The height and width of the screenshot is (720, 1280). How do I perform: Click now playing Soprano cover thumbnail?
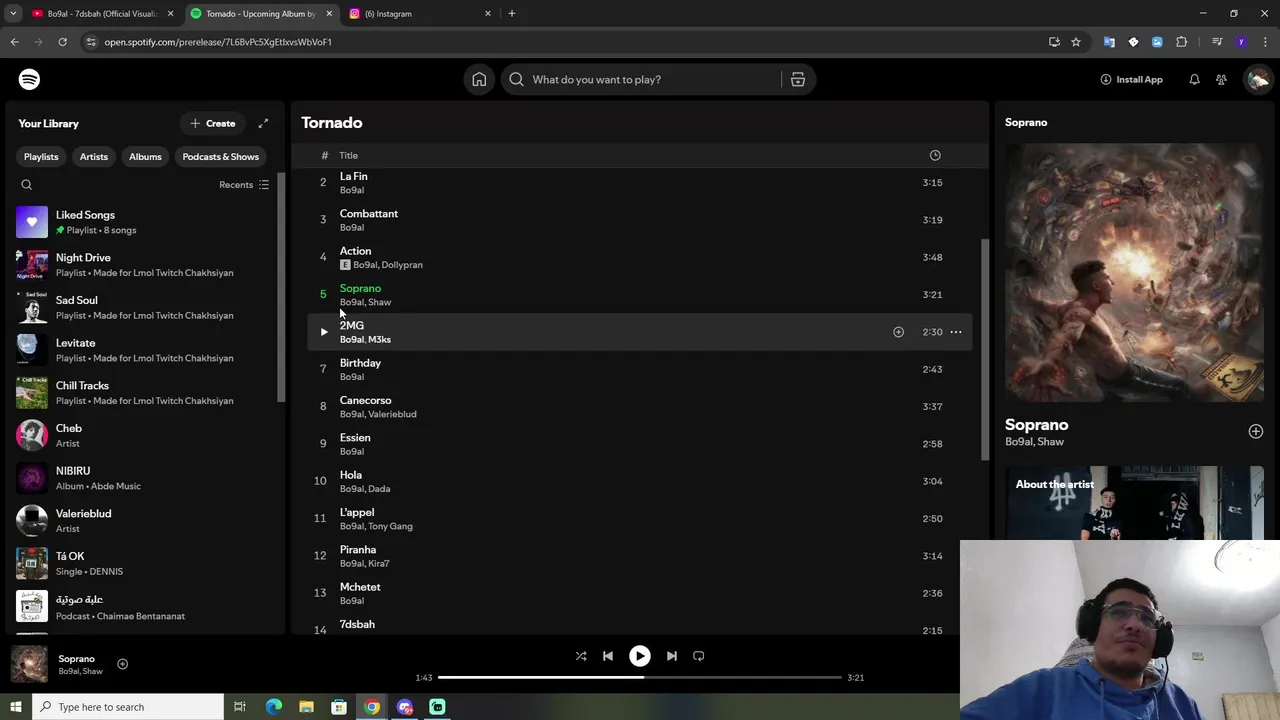point(29,664)
